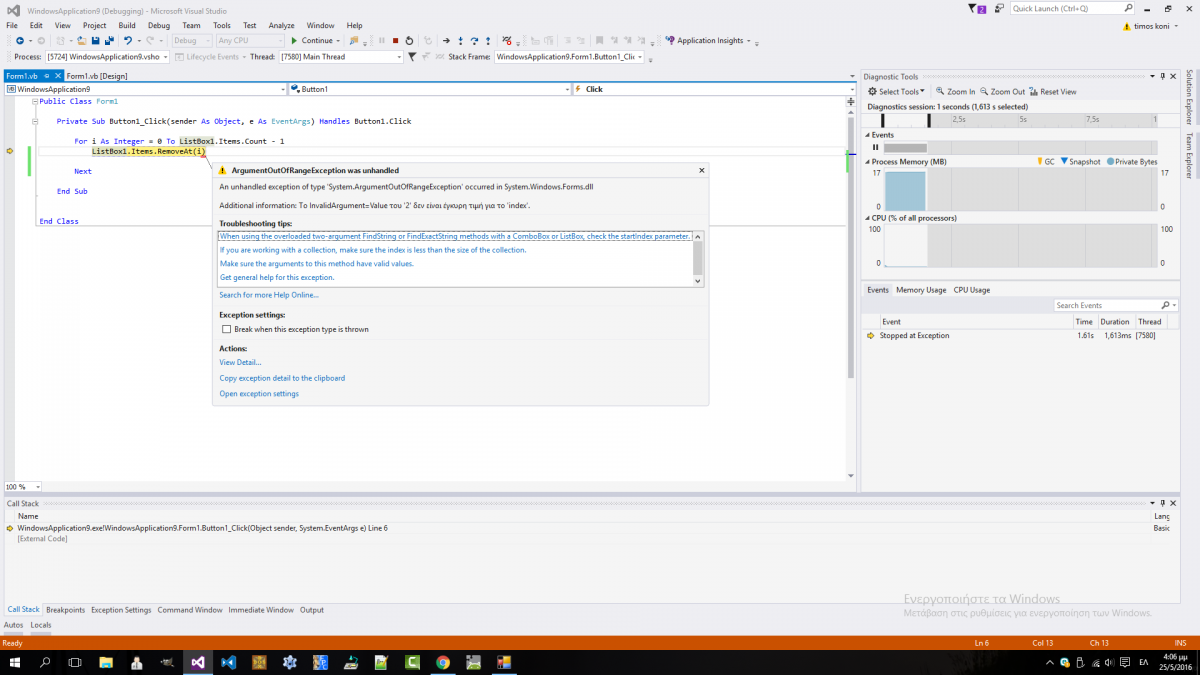Click the Visual Studio taskbar icon
Screen dimensions: 1200x675
pos(198,662)
